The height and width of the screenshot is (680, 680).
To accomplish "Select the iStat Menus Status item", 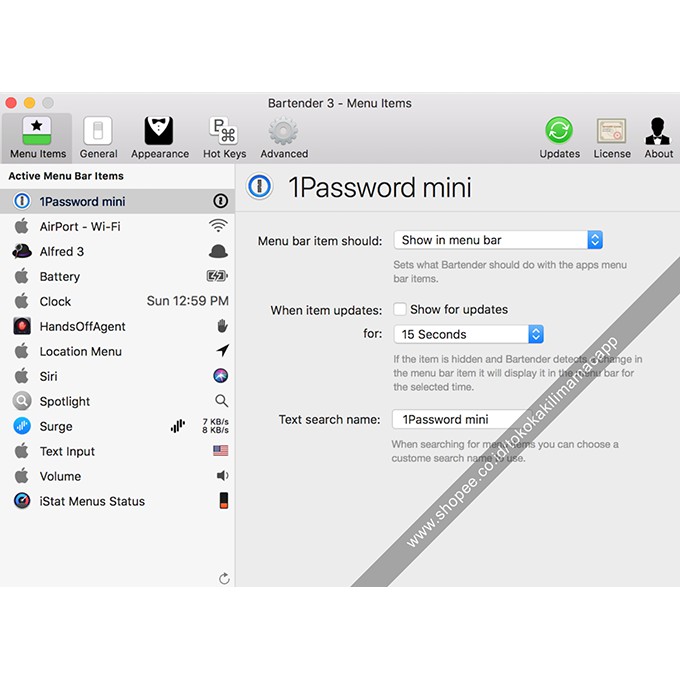I will pos(117,501).
